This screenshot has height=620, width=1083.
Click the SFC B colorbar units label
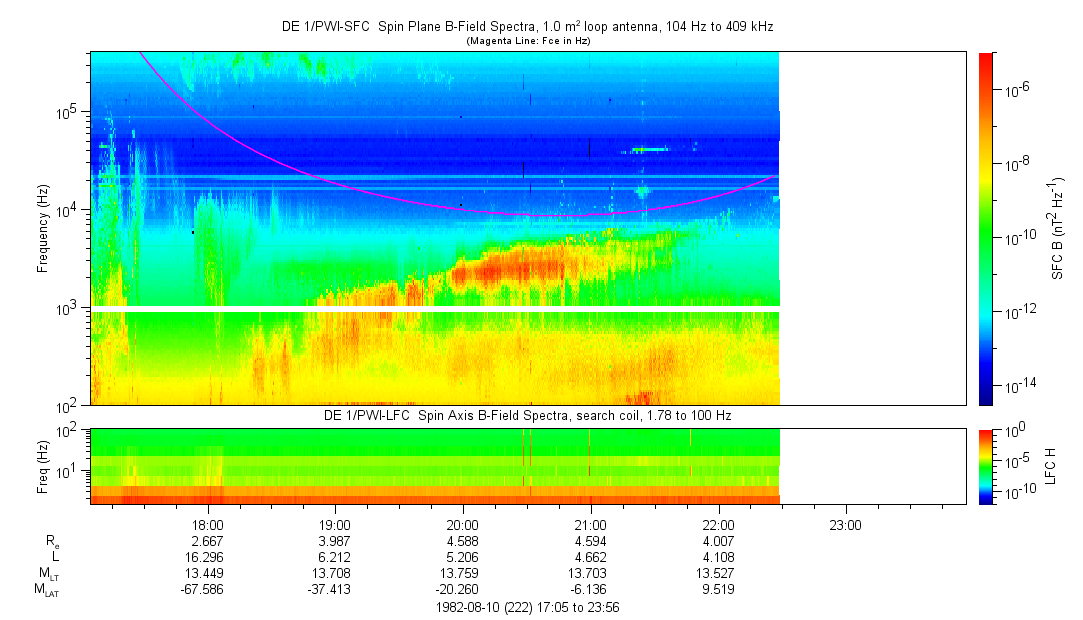click(1058, 228)
